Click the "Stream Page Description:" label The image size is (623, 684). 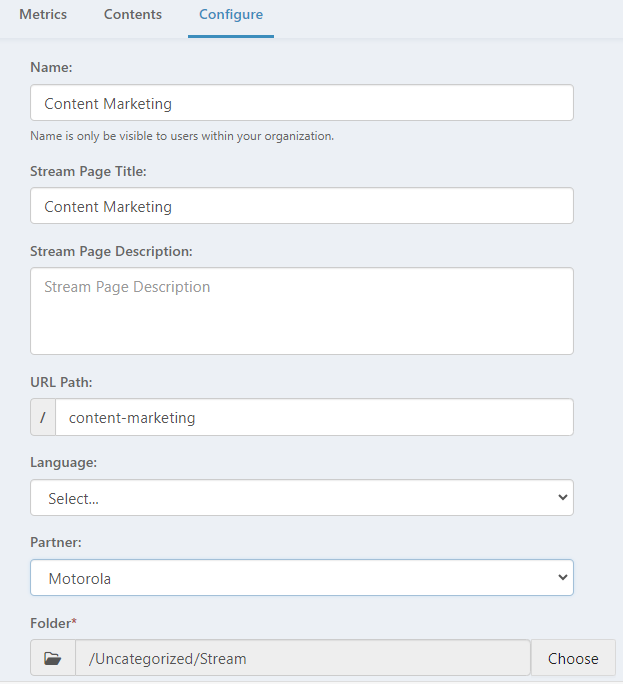point(111,251)
